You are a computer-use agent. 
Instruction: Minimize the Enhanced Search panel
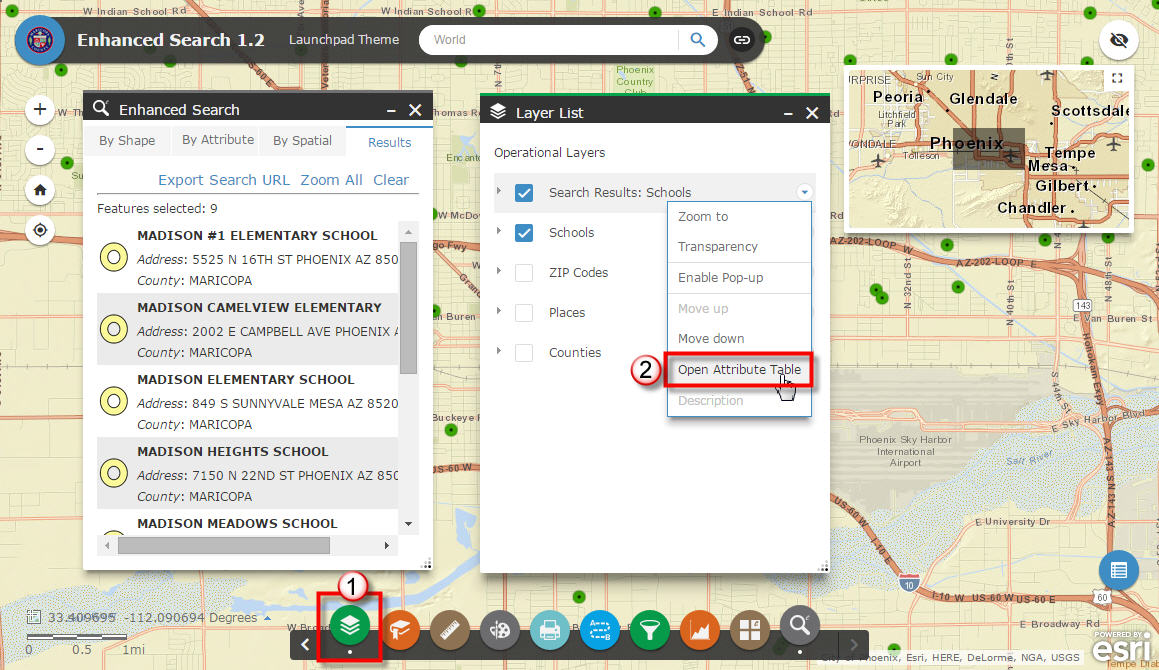pos(392,110)
